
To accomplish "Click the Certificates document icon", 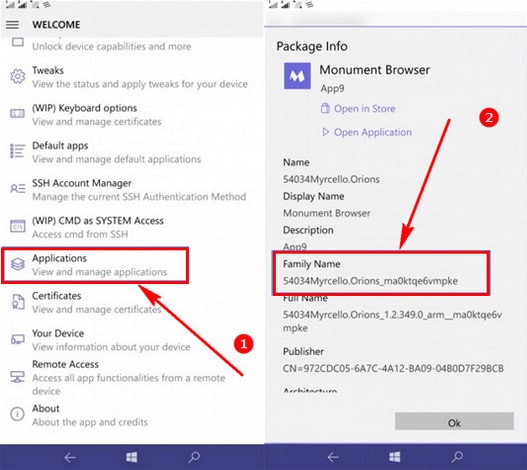I will 18,302.
